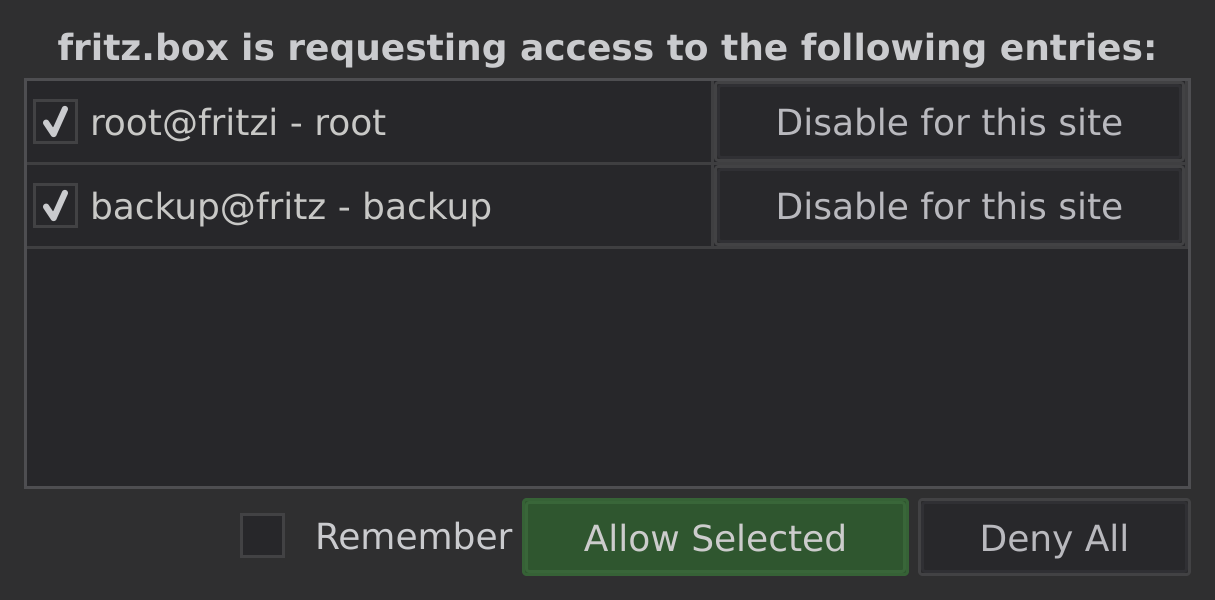Uncheck the backup@fritz - backup entry checkbox
The height and width of the screenshot is (600, 1215).
55,205
